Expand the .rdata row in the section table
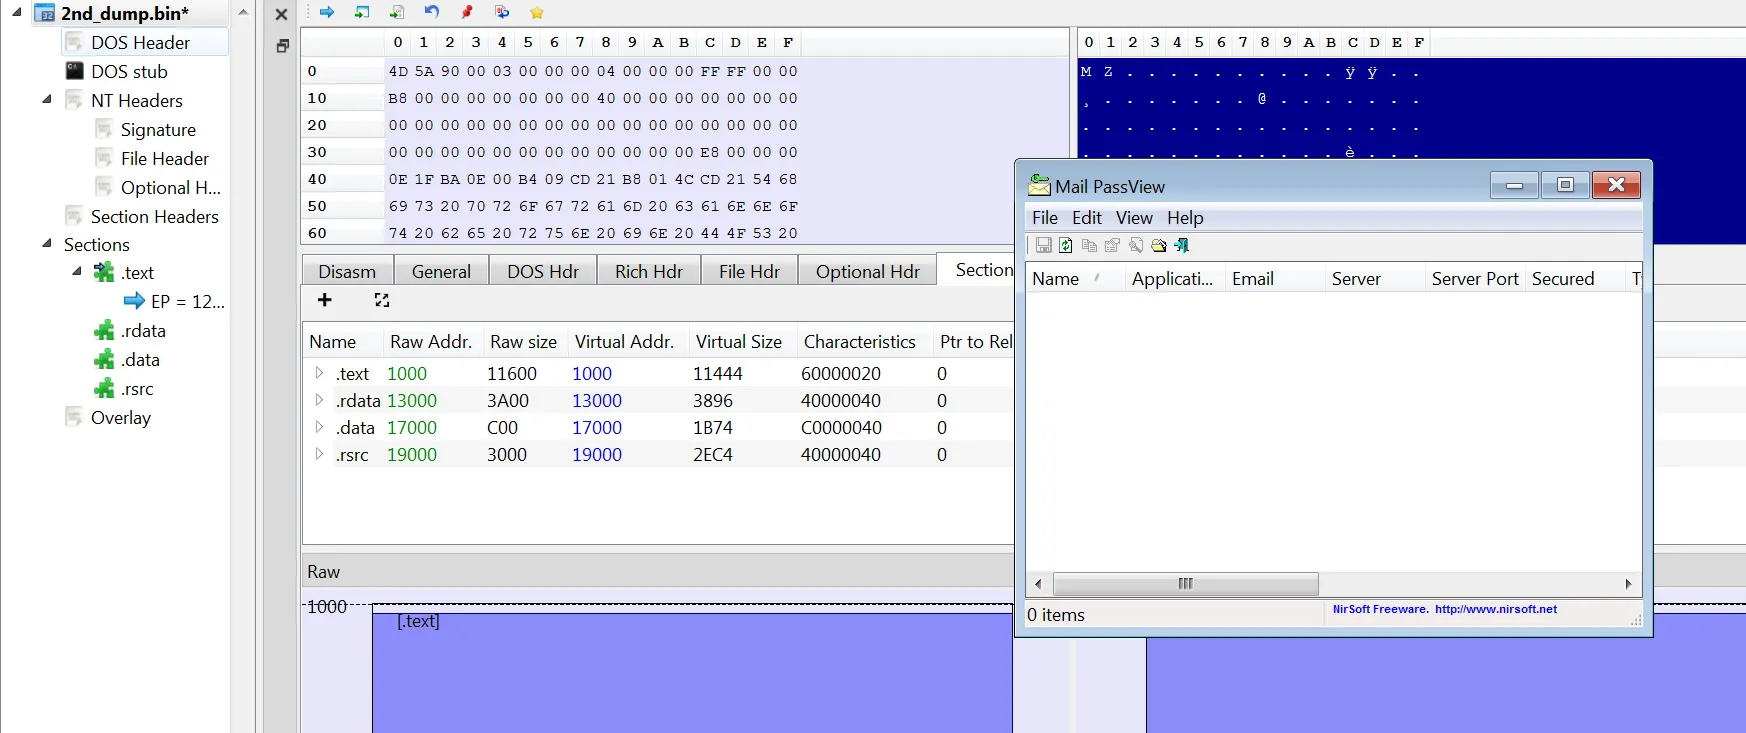 tap(319, 400)
